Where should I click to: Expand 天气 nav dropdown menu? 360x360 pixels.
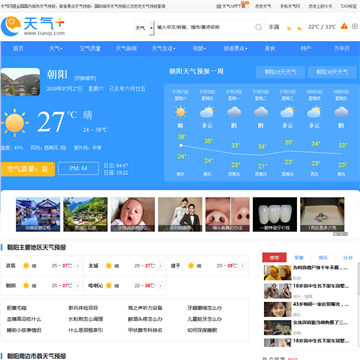pos(56,49)
